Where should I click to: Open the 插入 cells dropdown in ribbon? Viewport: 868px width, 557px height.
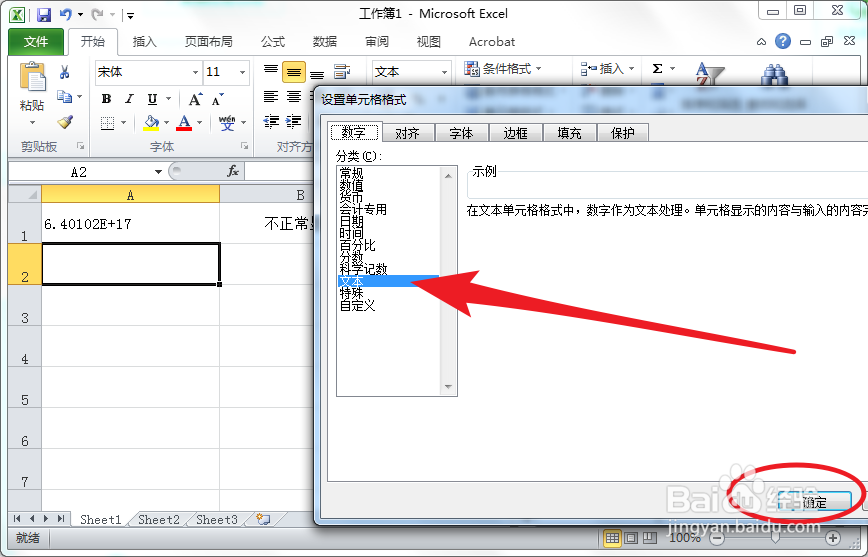tap(607, 69)
